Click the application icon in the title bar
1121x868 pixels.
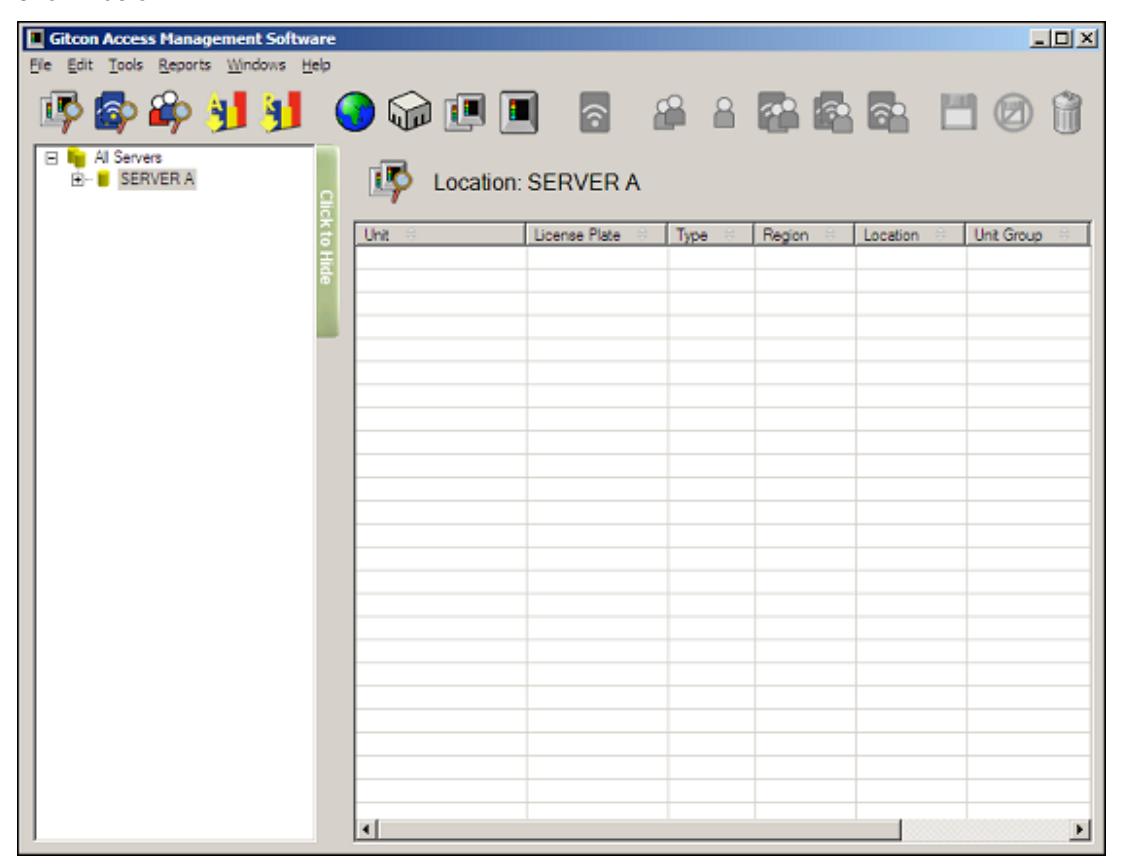(35, 38)
